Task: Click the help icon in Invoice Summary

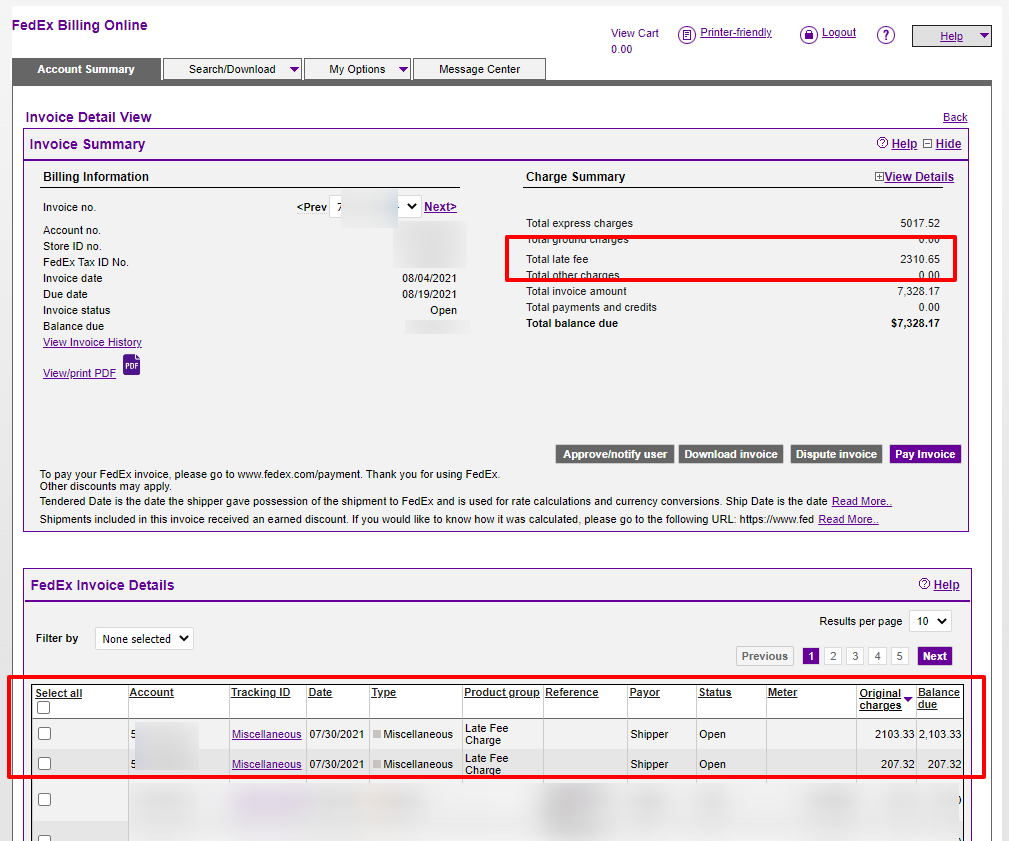Action: (x=882, y=143)
